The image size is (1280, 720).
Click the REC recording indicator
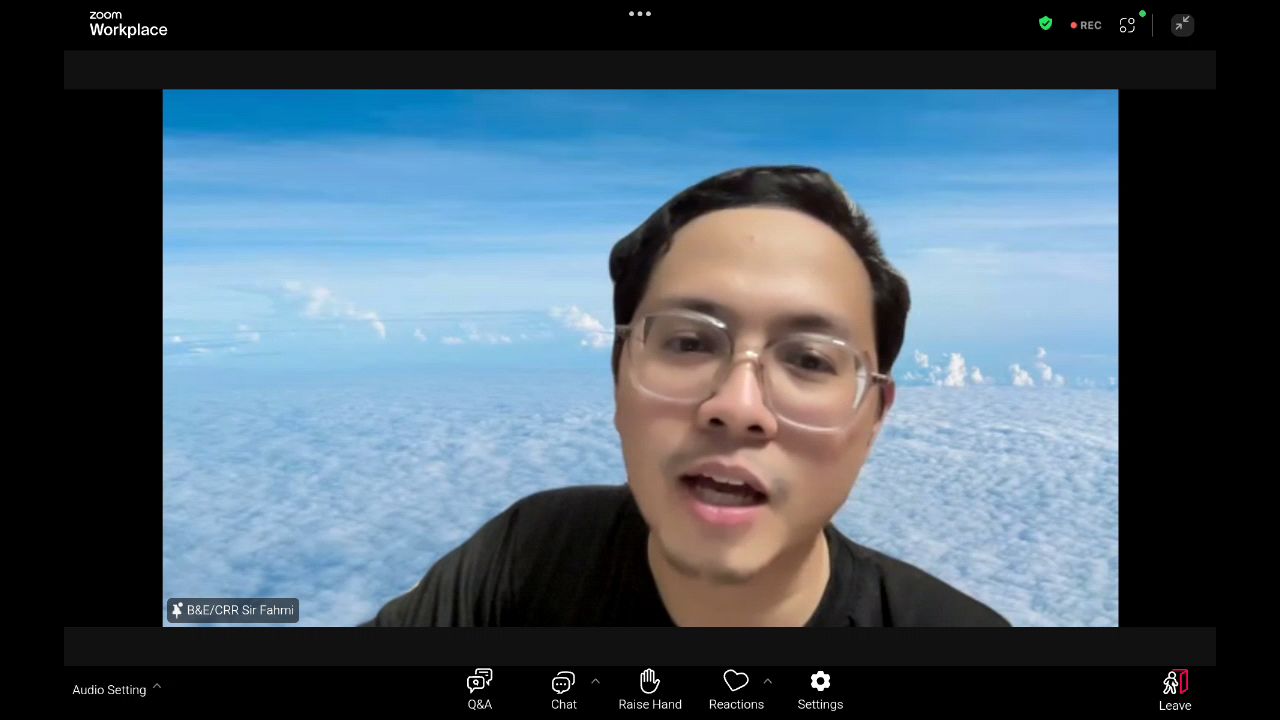[1086, 25]
